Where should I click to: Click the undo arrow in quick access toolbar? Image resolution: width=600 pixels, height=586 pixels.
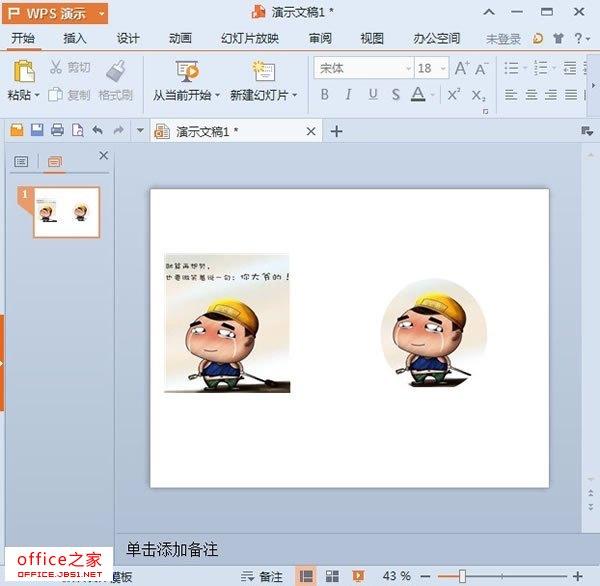coord(97,131)
